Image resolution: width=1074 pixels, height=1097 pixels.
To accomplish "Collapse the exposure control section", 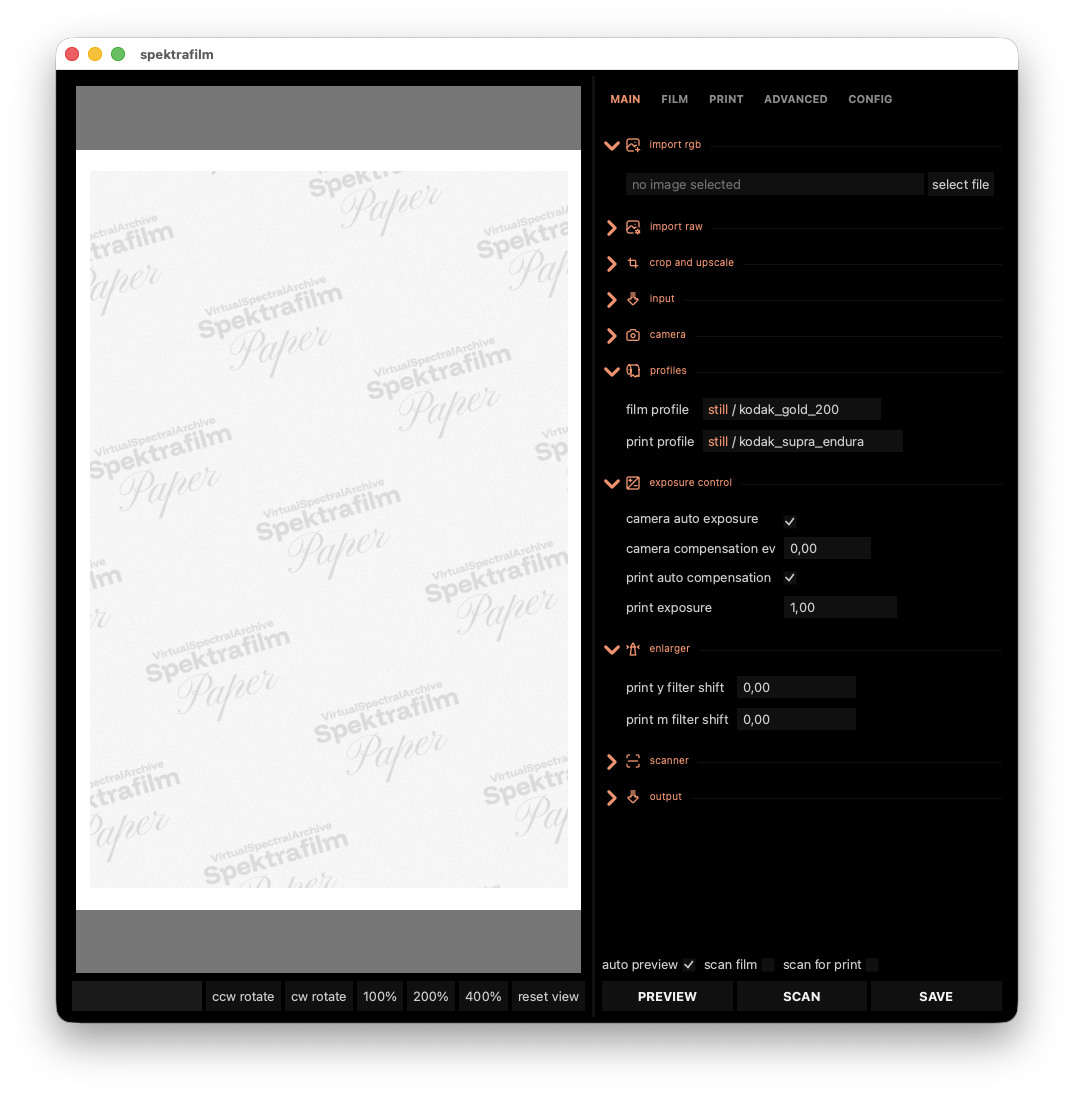I will (x=612, y=483).
